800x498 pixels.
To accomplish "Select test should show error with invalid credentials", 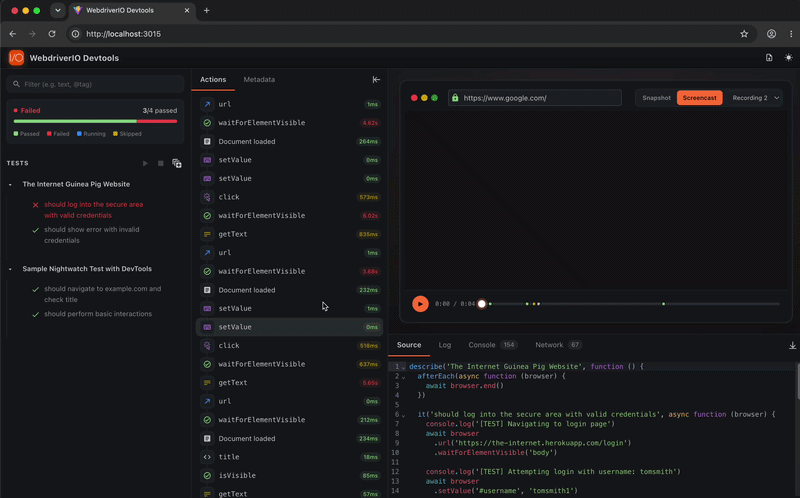I will pyautogui.click(x=92, y=235).
